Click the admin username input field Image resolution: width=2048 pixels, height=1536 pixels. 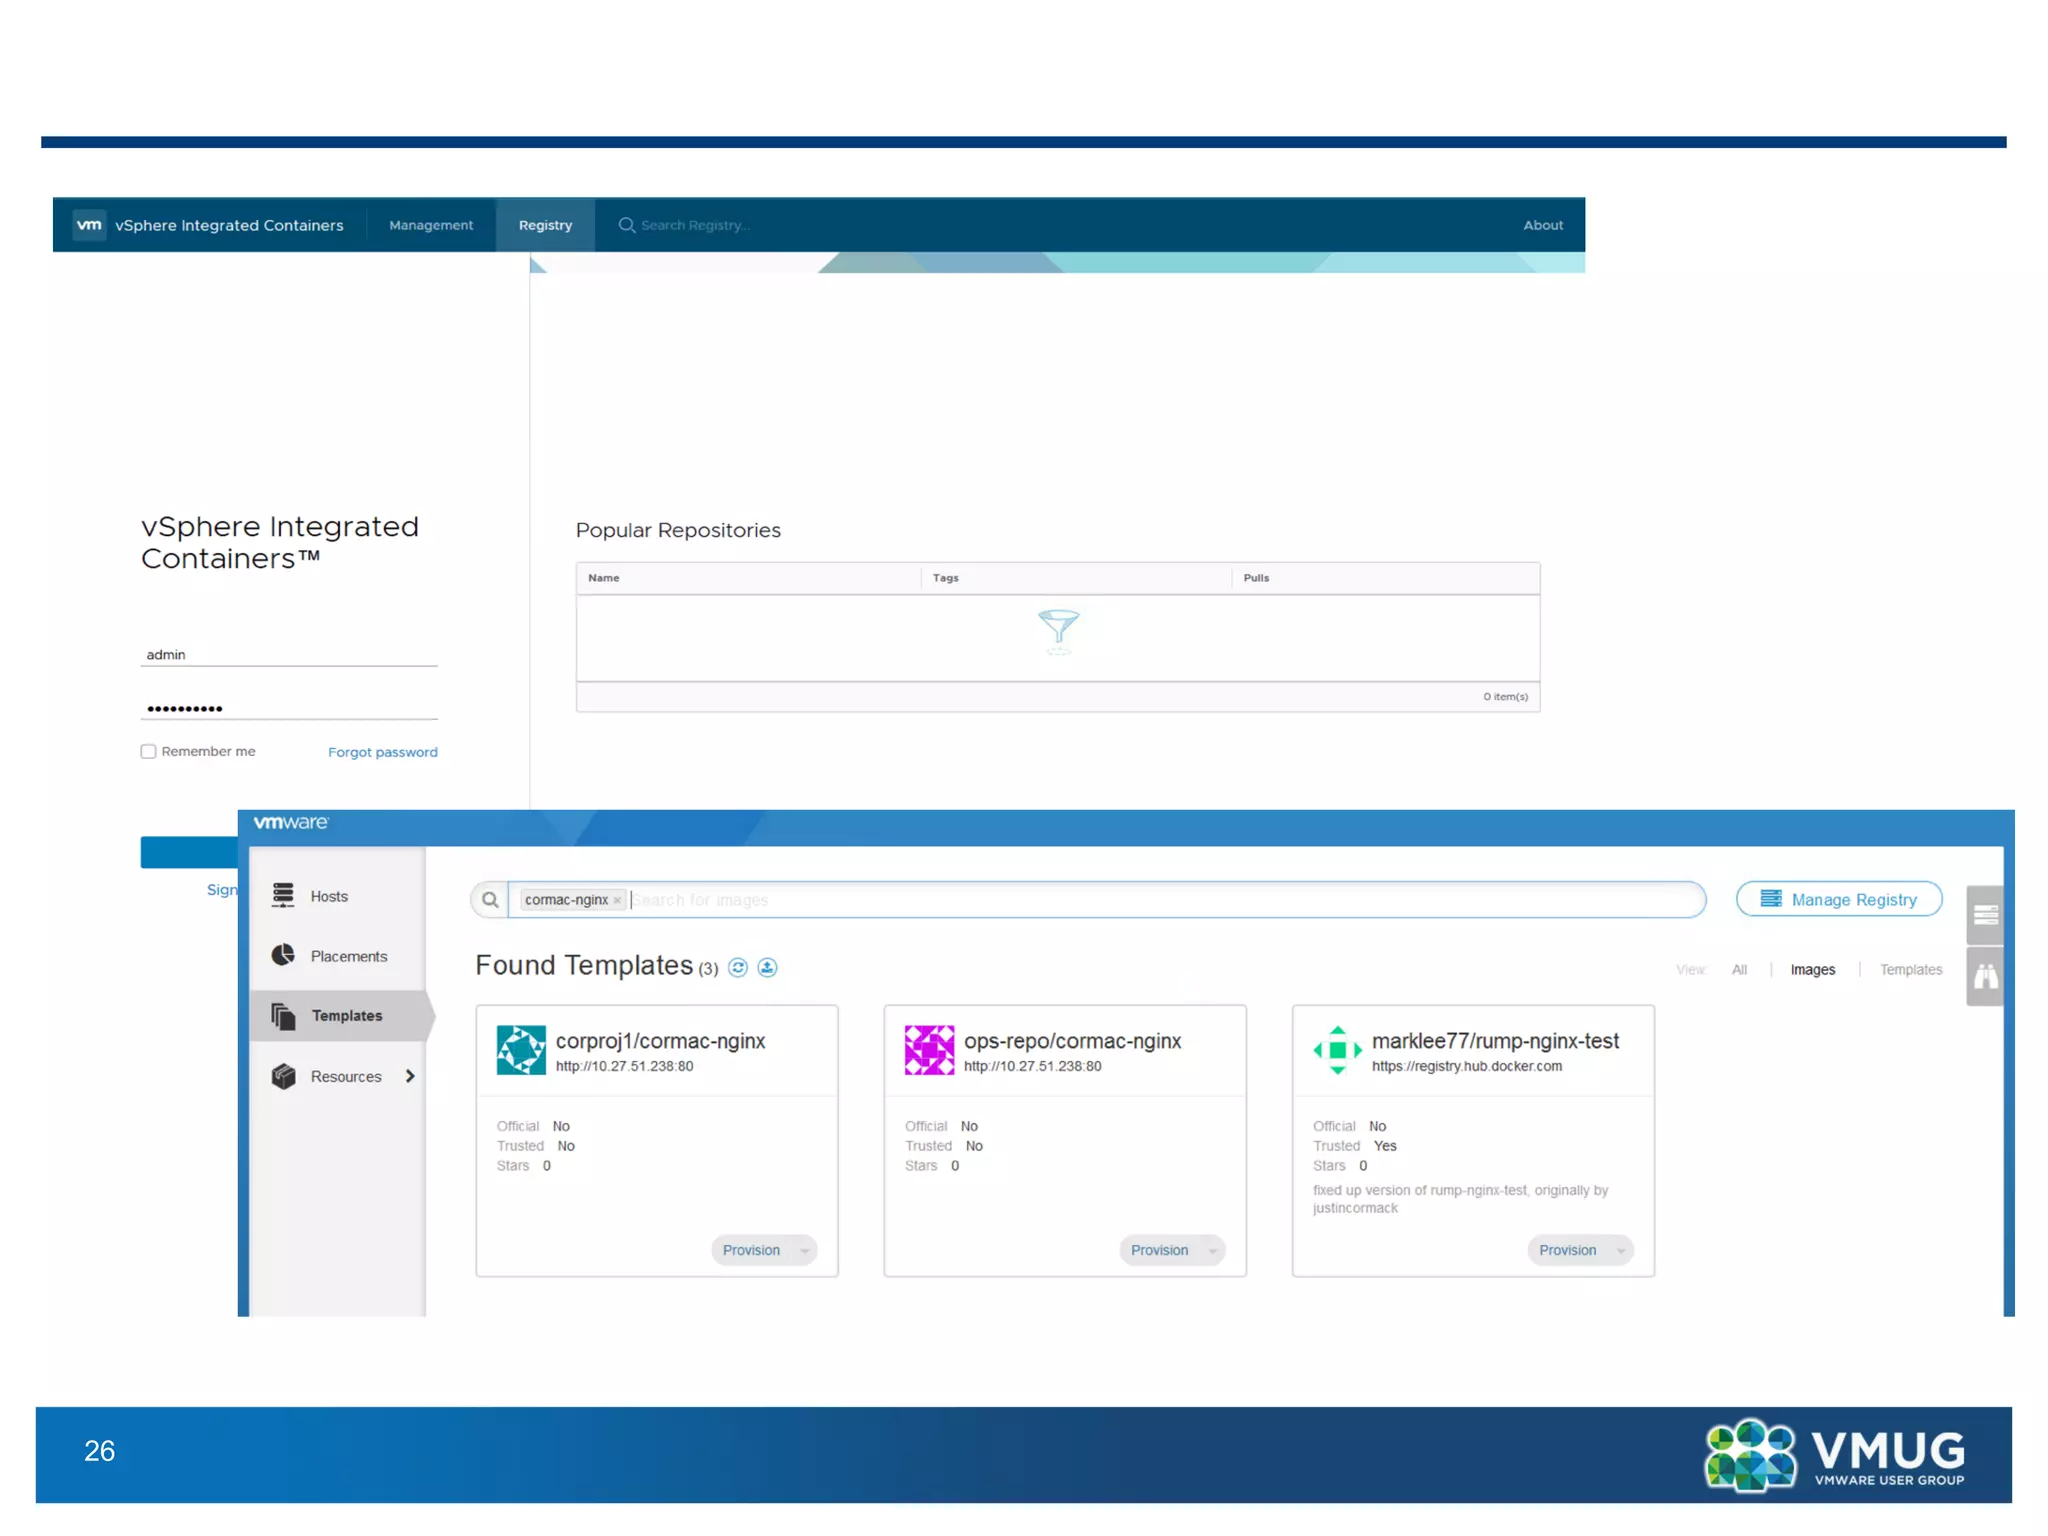pyautogui.click(x=288, y=654)
